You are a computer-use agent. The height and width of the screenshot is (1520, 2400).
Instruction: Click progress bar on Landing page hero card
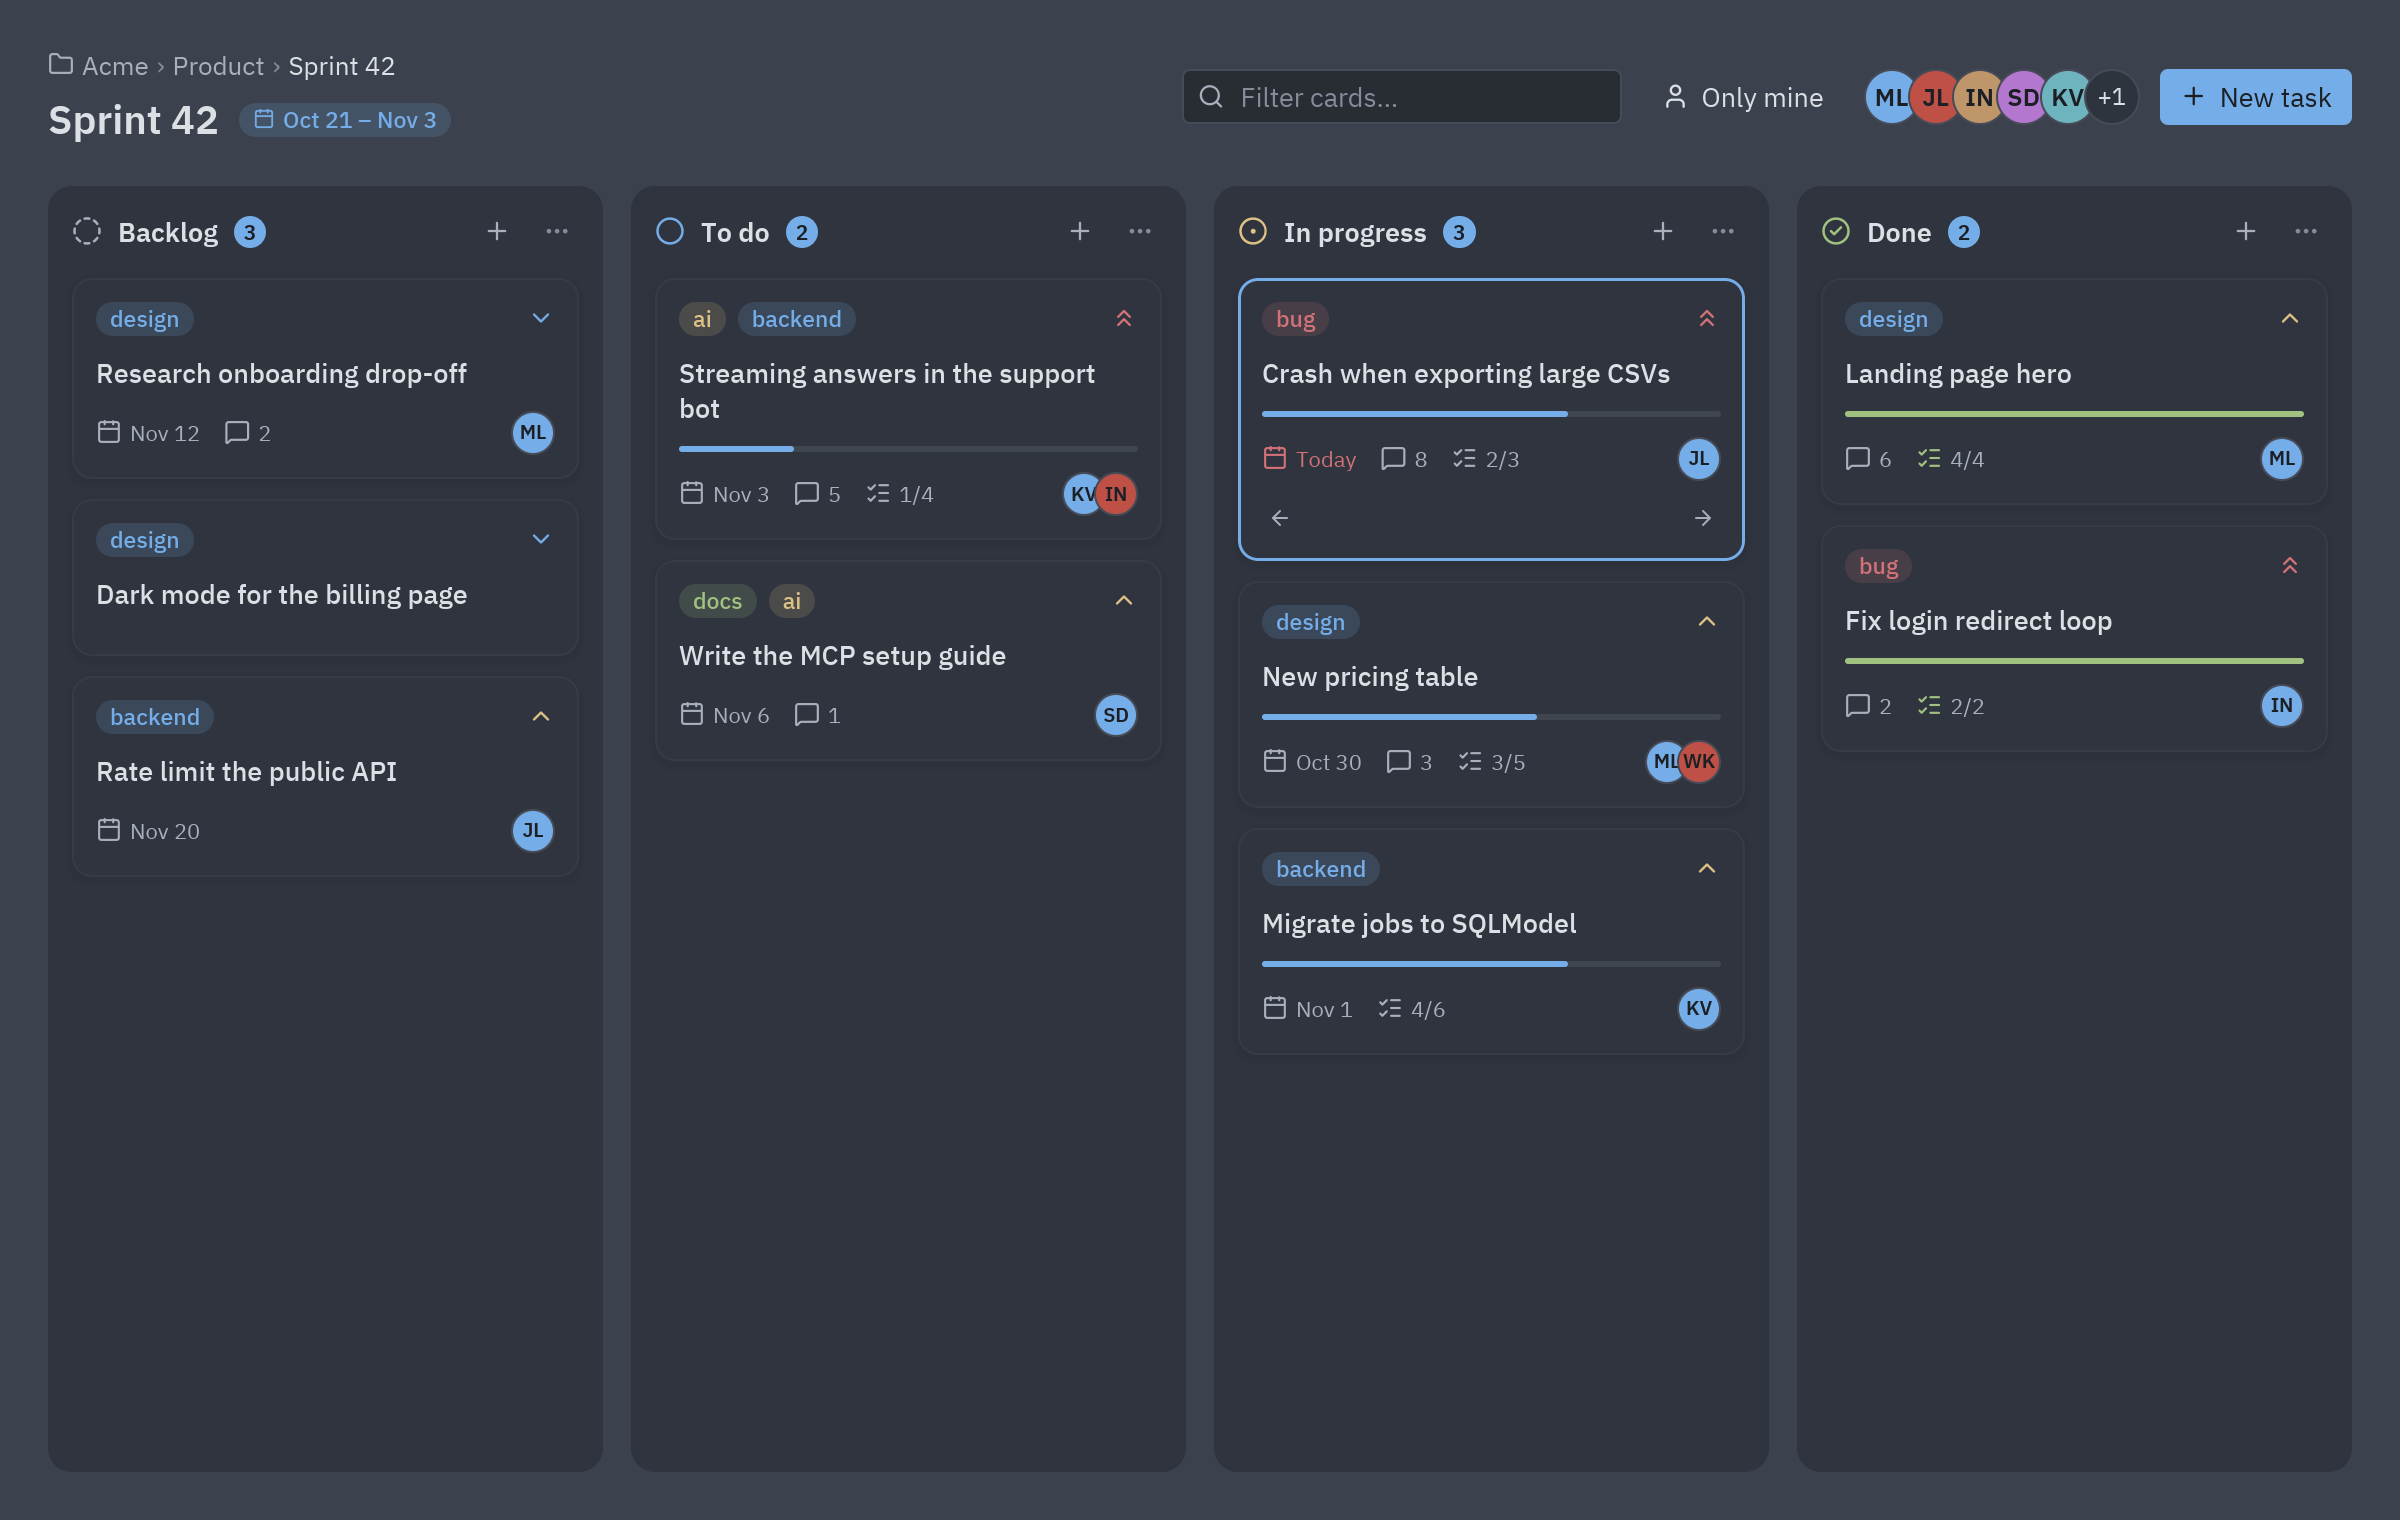coord(2074,414)
